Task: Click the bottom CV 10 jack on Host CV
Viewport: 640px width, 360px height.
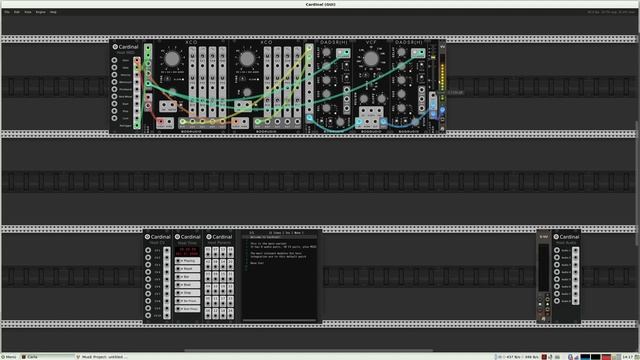Action: (x=148, y=316)
